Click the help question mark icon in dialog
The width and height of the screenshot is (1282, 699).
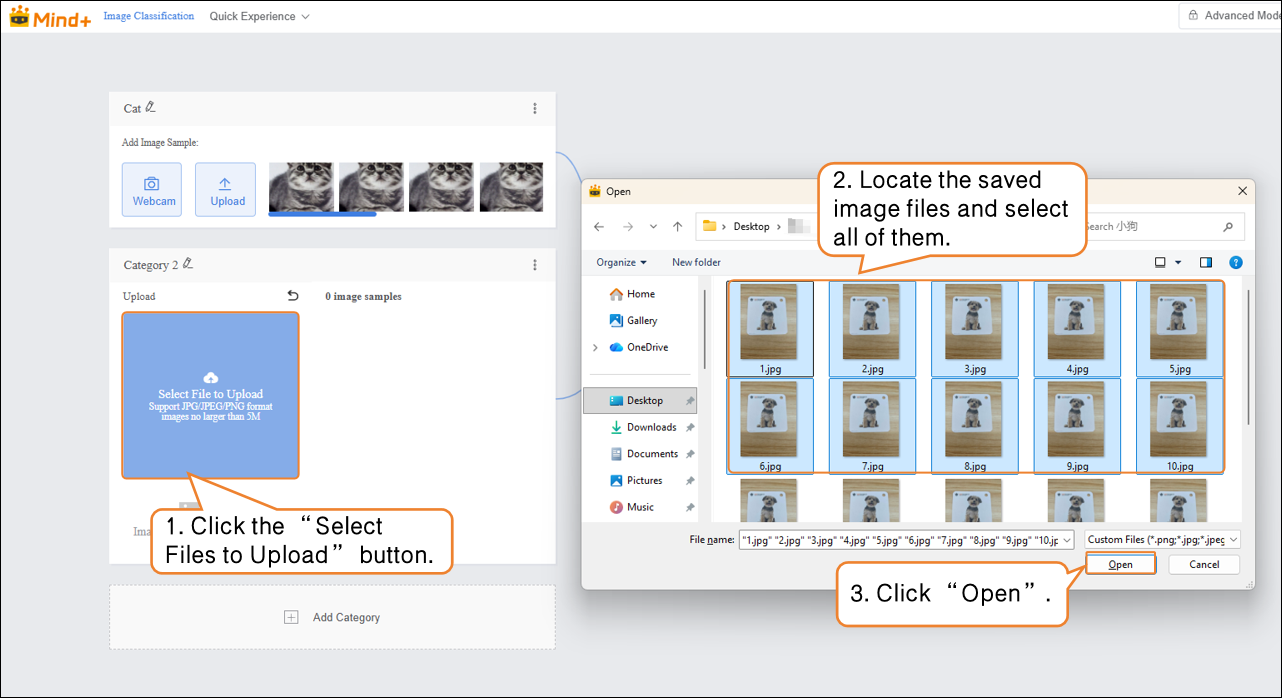(1236, 263)
